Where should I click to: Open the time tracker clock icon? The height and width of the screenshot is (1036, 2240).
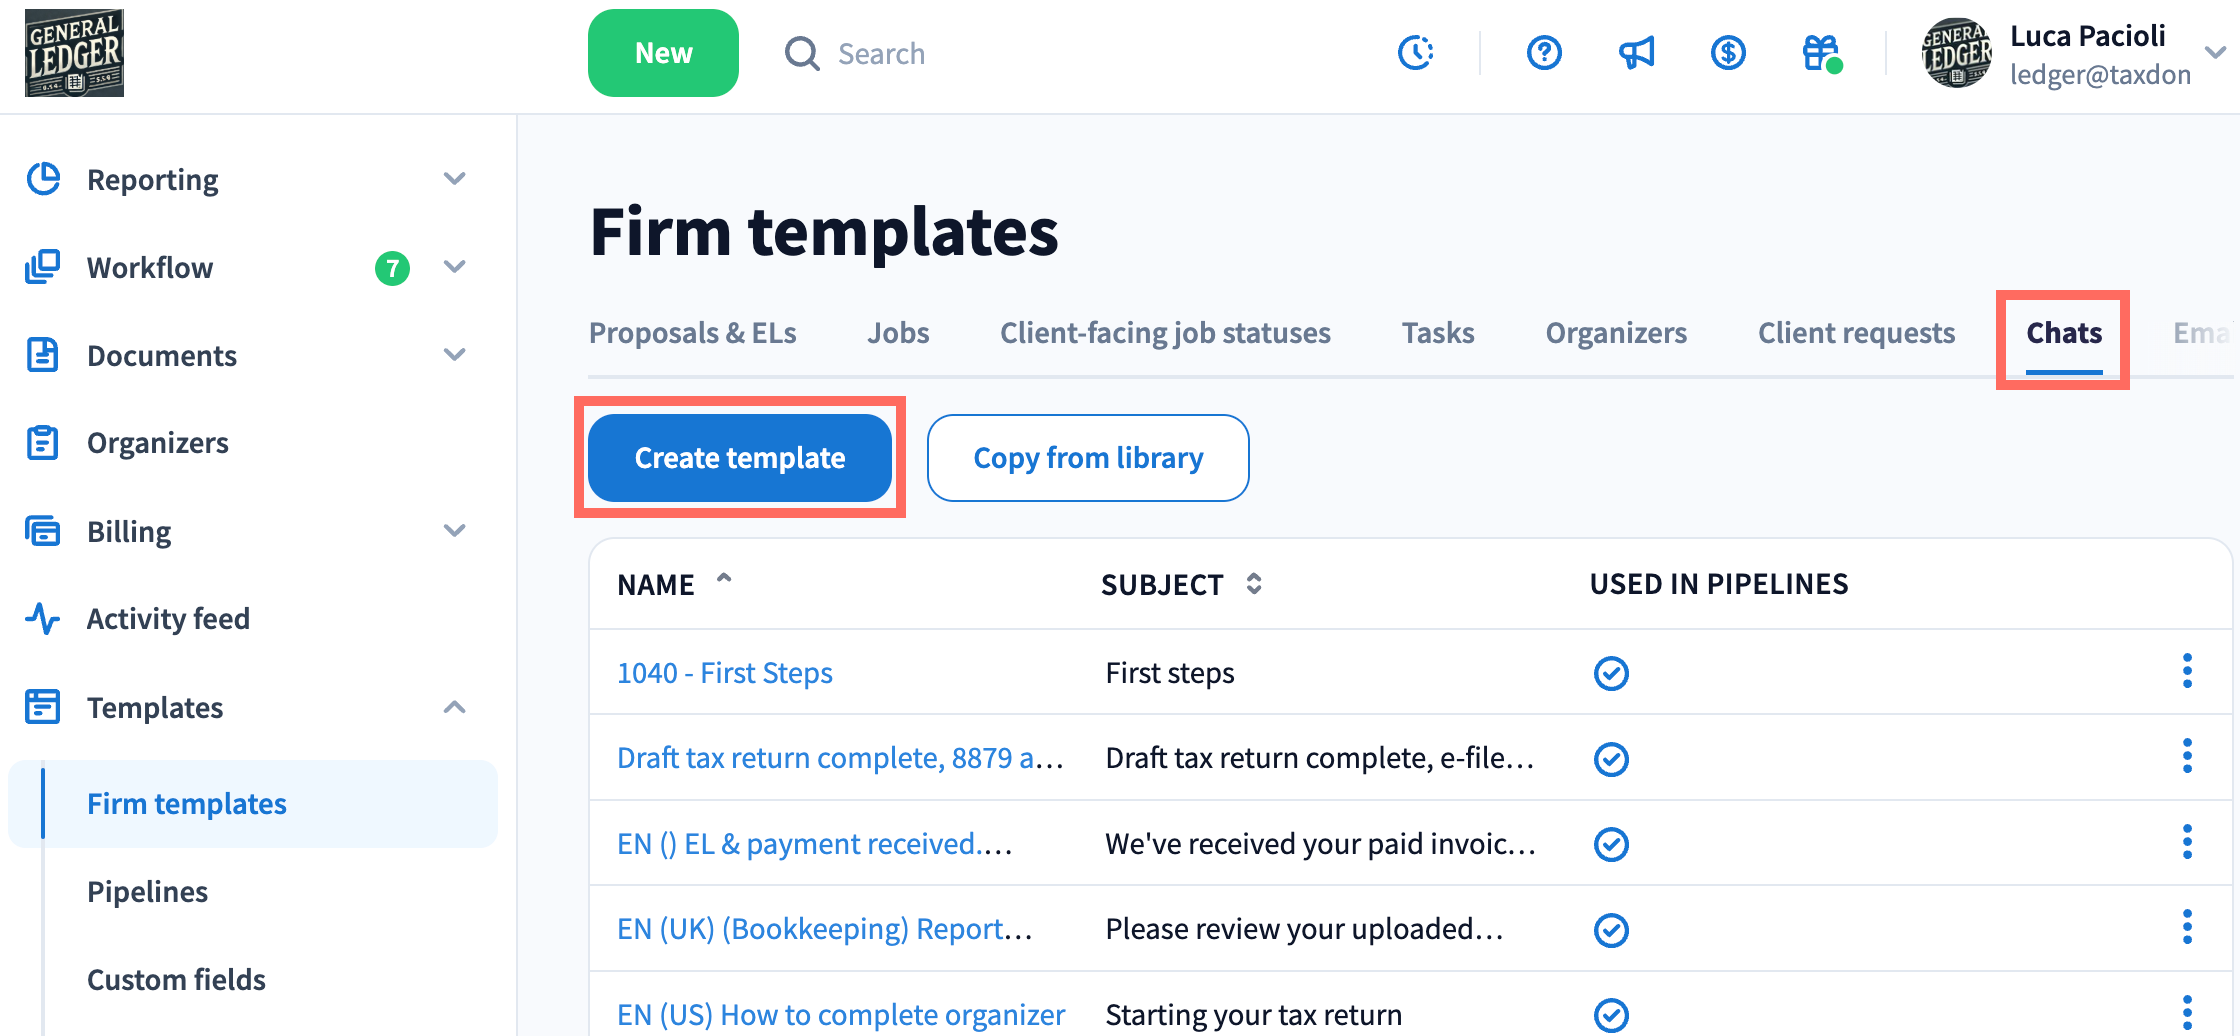pos(1416,53)
